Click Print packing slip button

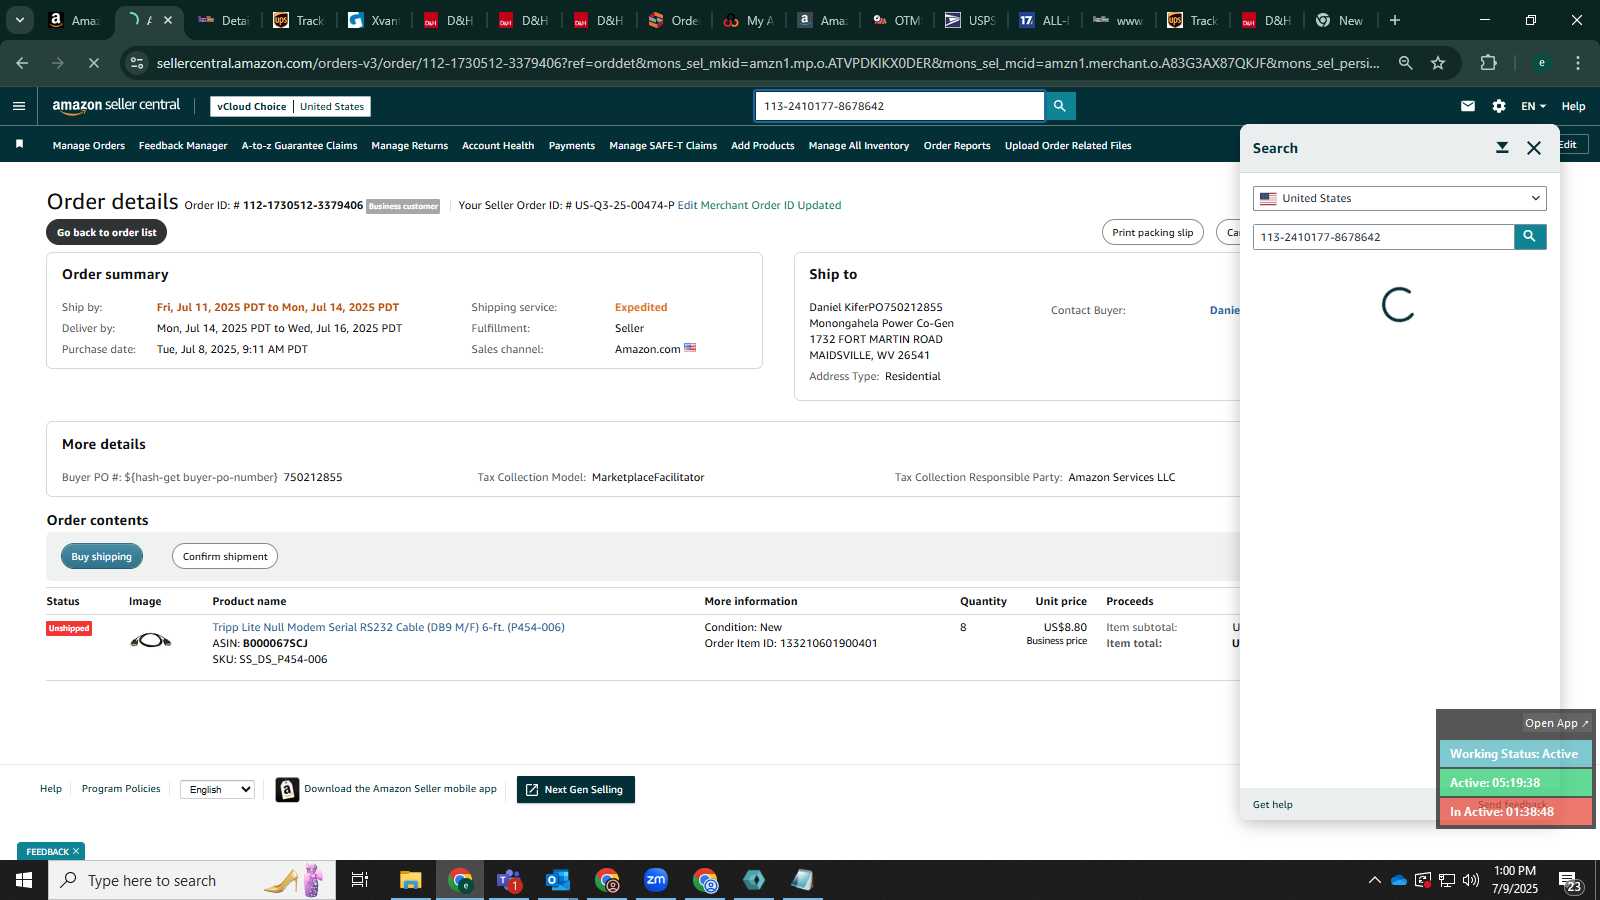(x=1153, y=232)
